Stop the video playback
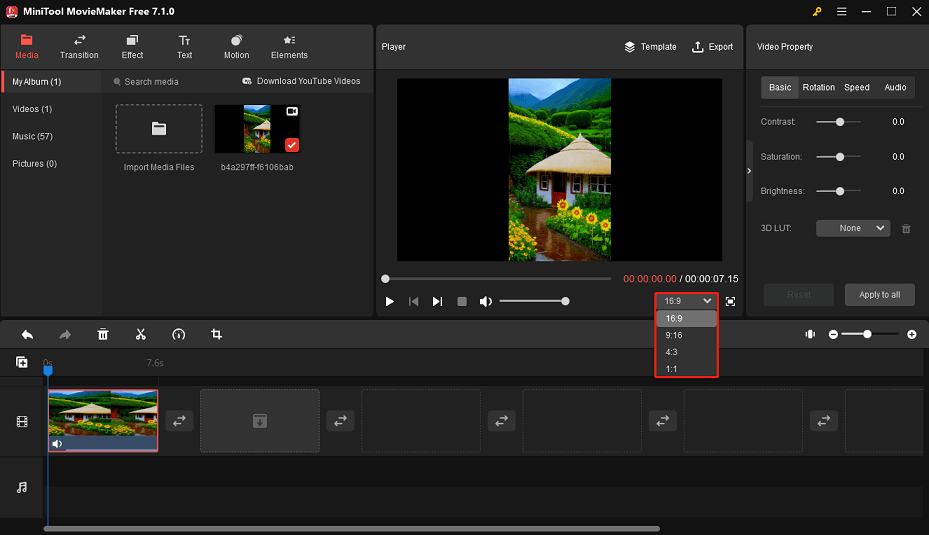Screen dimensions: 929x535 (462, 302)
